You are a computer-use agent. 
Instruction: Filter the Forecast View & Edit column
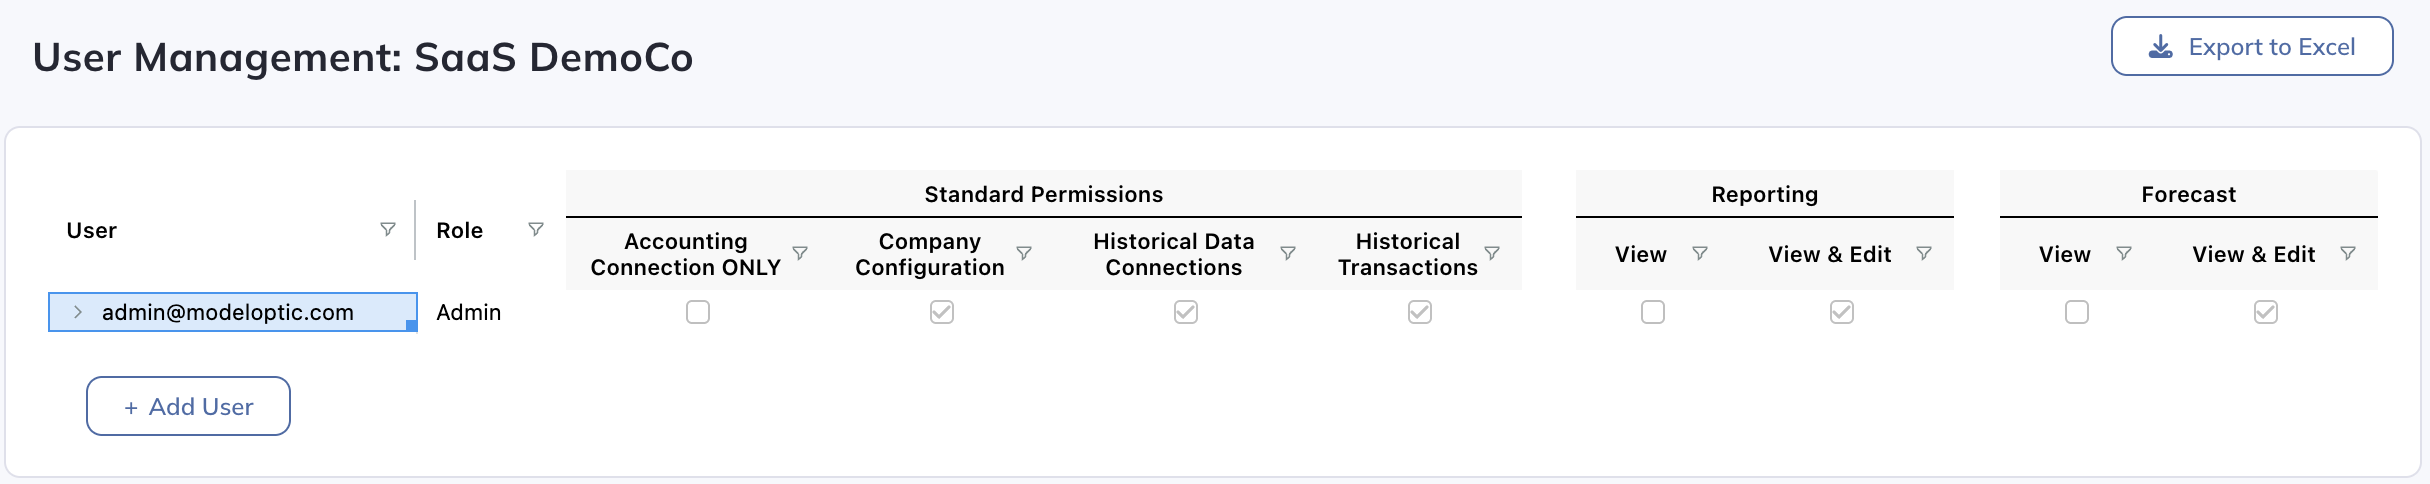coord(2348,254)
